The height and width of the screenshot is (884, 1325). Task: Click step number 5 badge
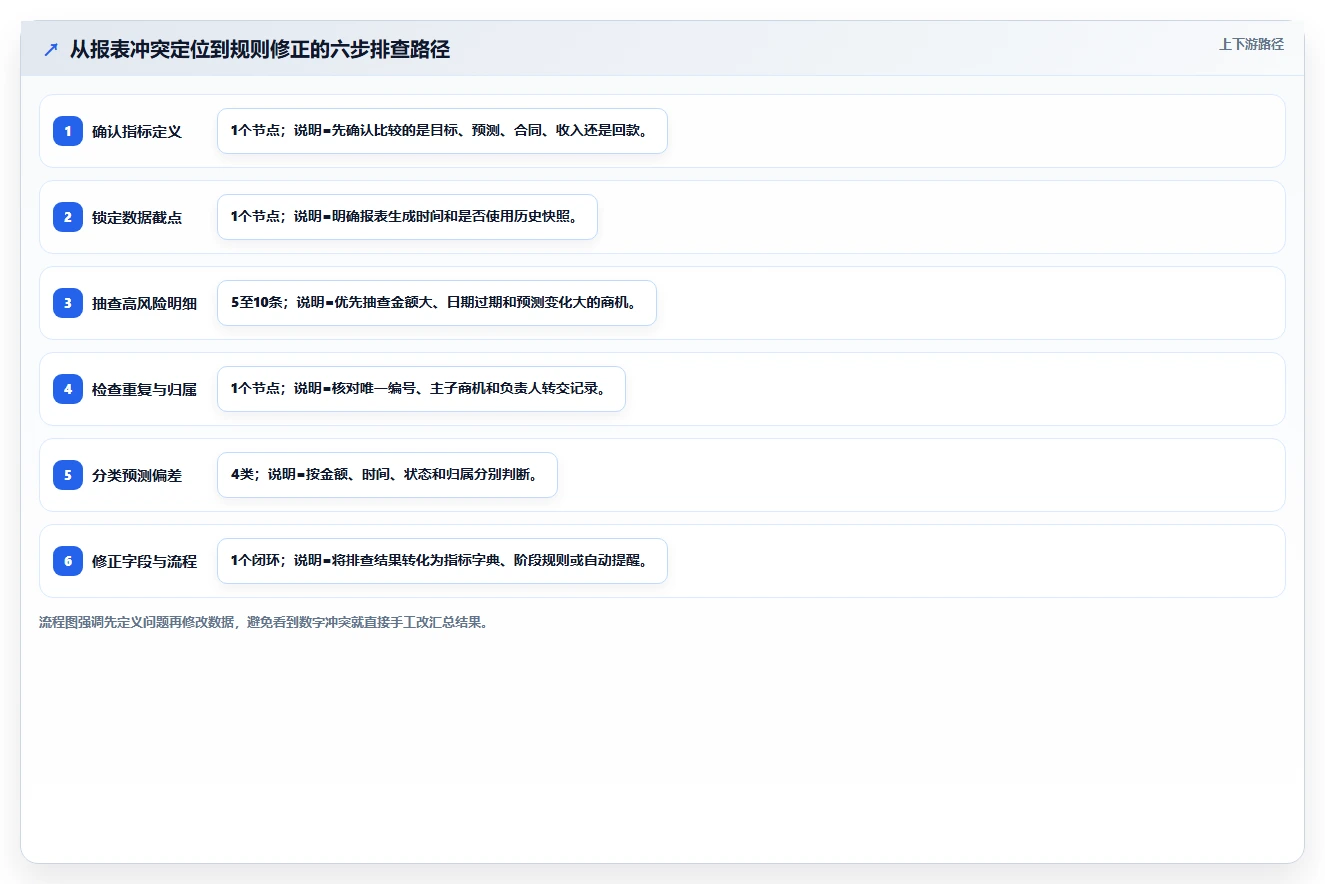coord(68,475)
